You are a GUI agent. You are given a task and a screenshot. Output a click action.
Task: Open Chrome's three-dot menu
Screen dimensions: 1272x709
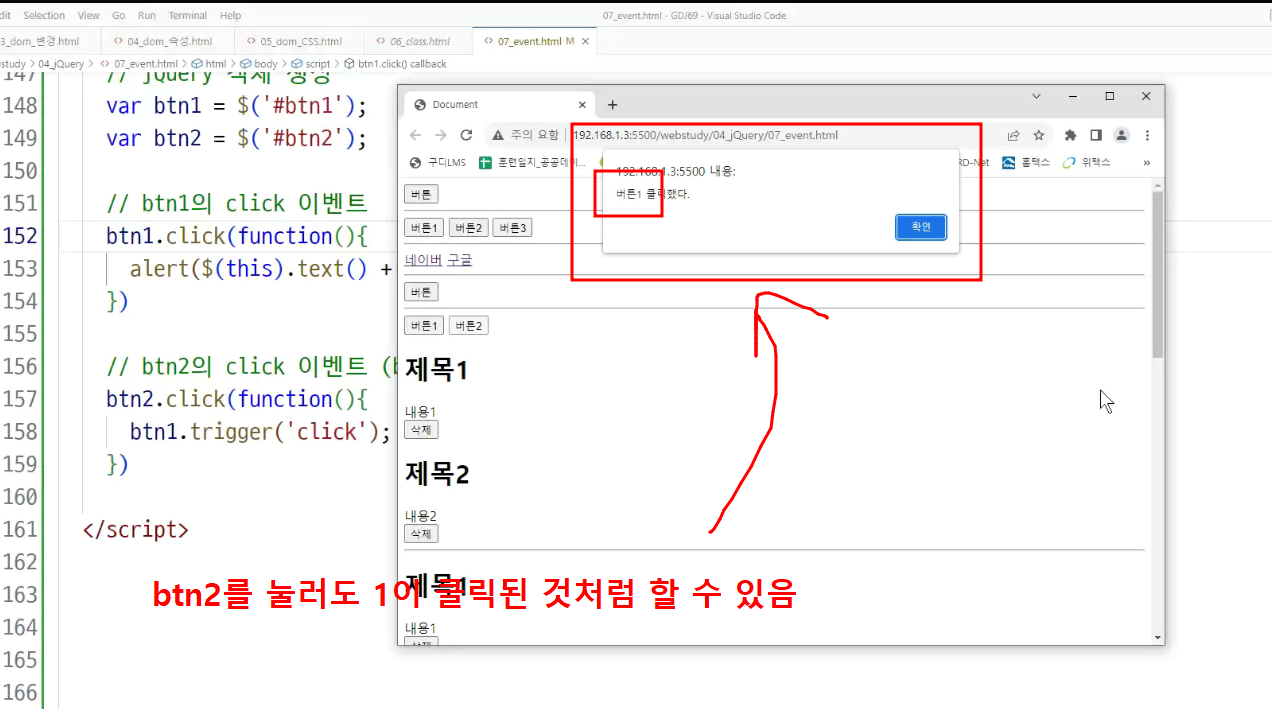coord(1147,135)
